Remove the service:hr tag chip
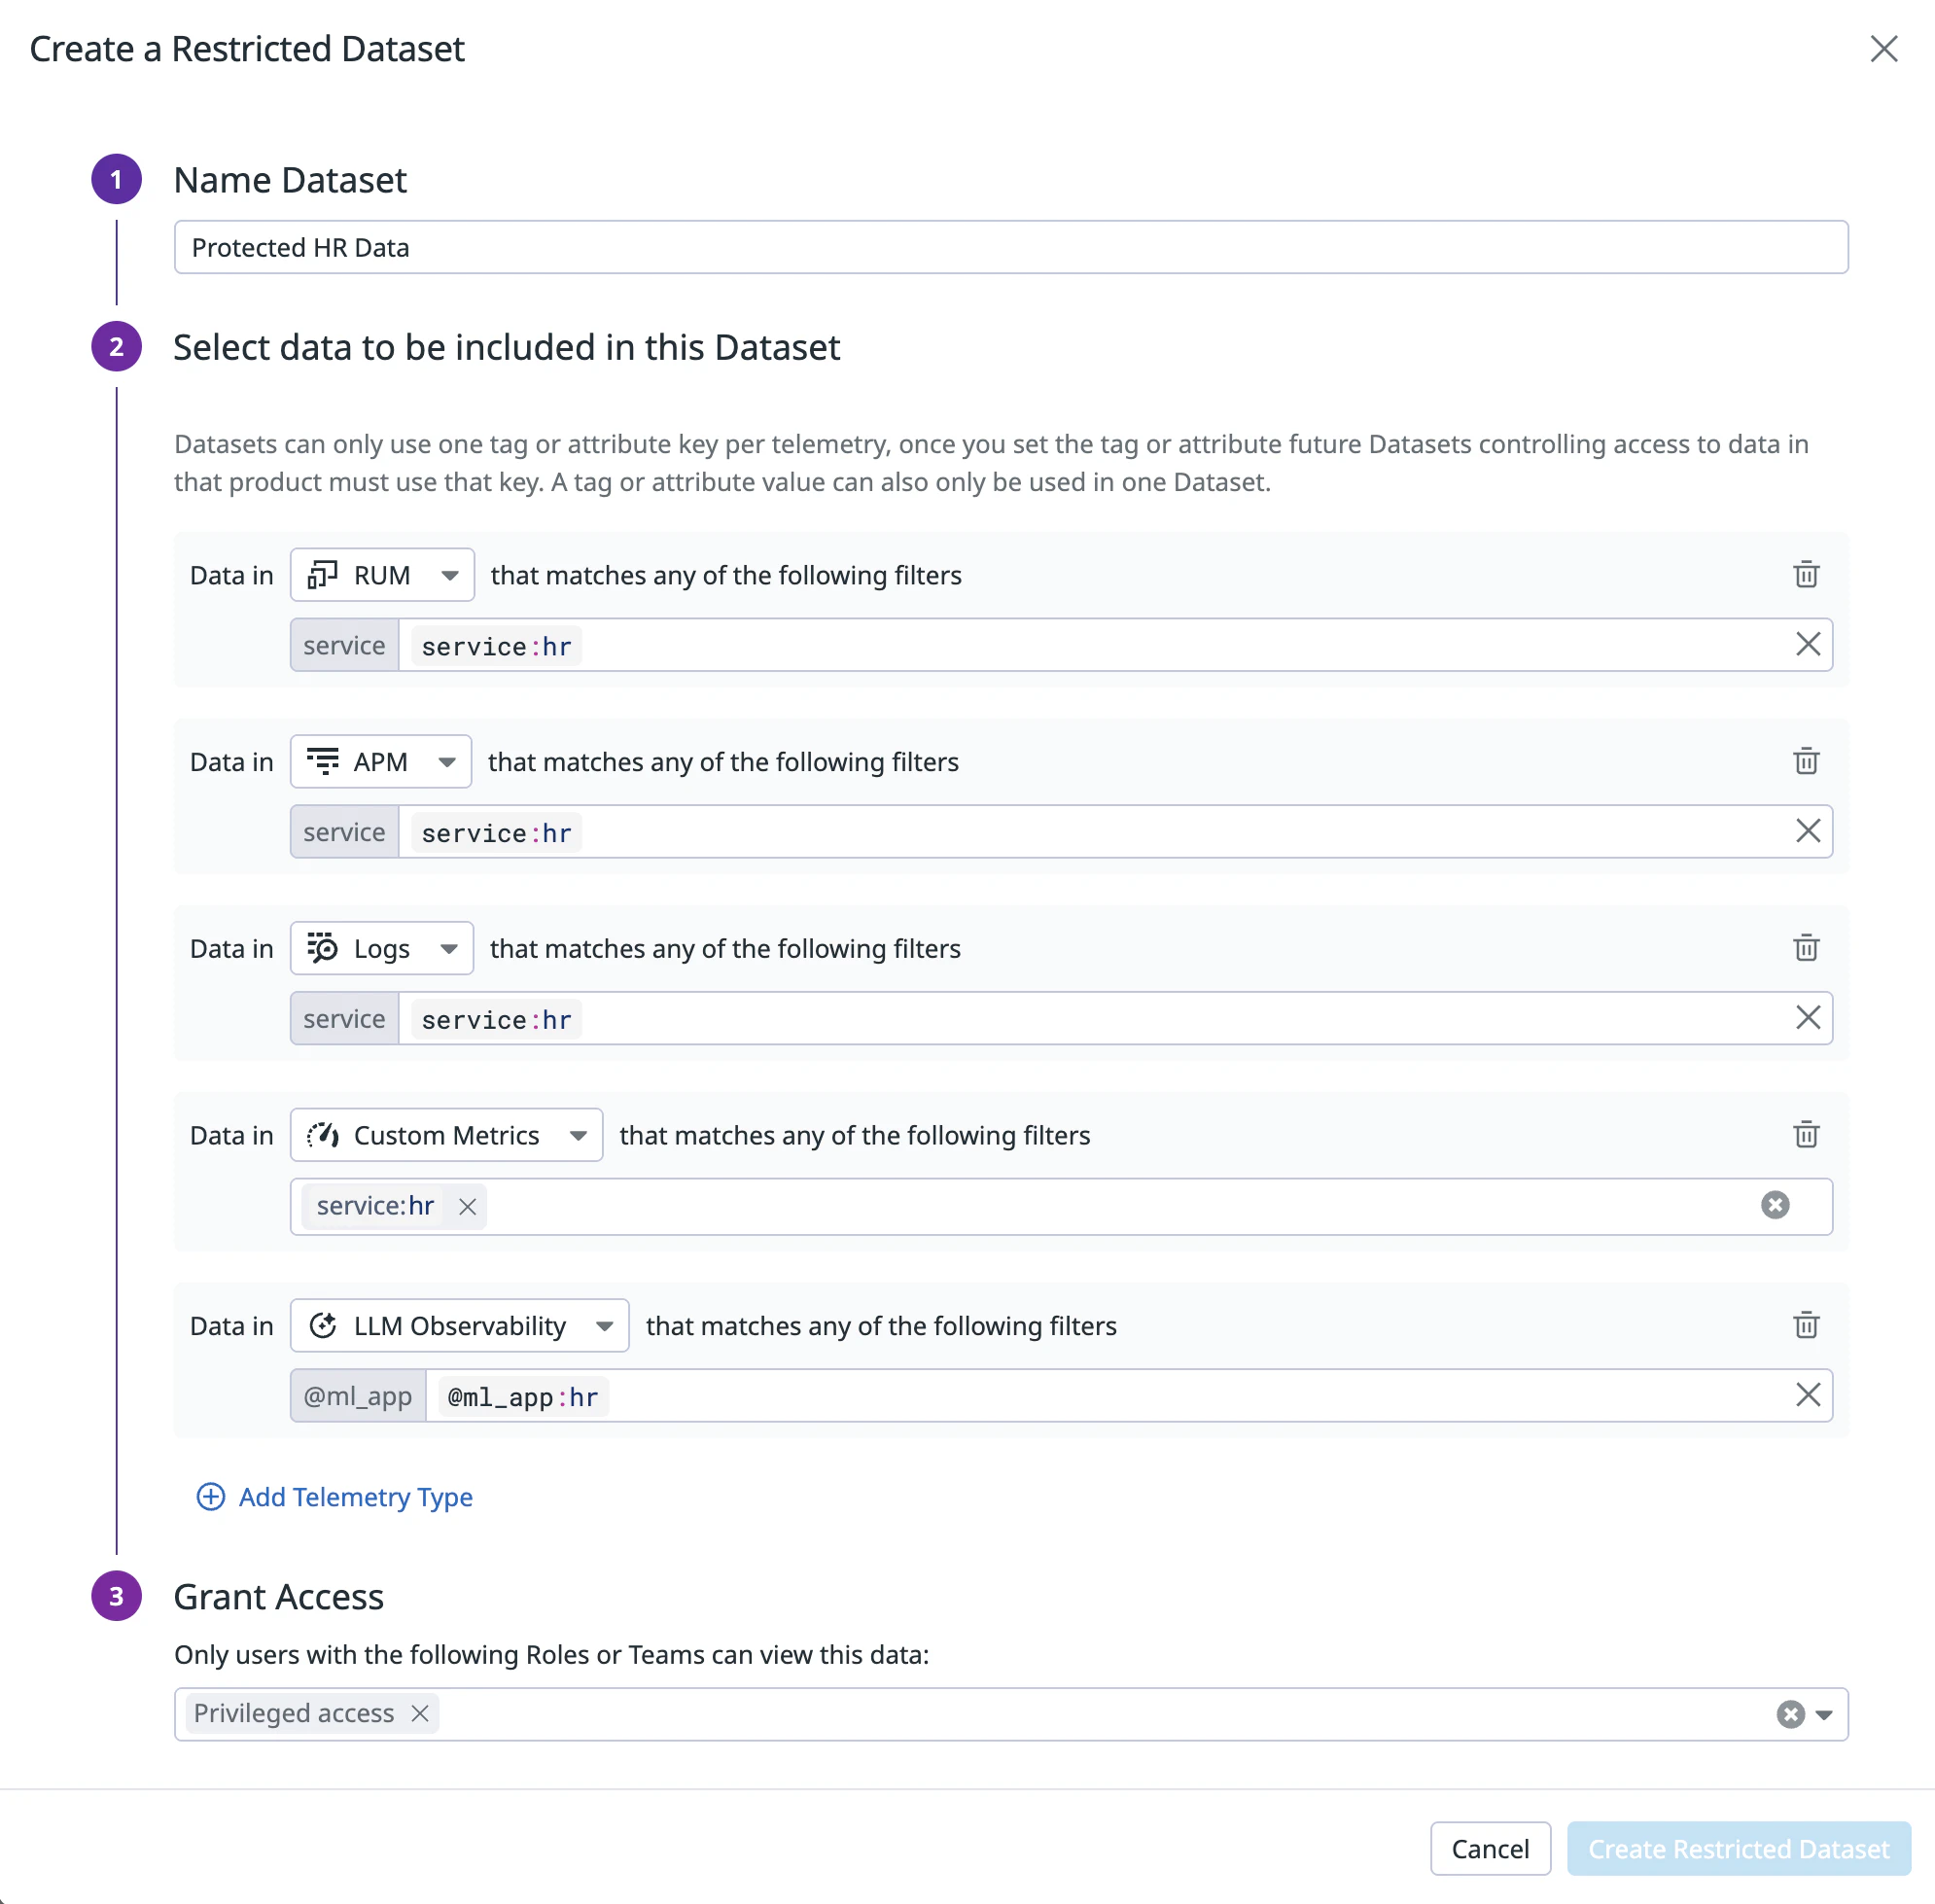 pyautogui.click(x=467, y=1207)
